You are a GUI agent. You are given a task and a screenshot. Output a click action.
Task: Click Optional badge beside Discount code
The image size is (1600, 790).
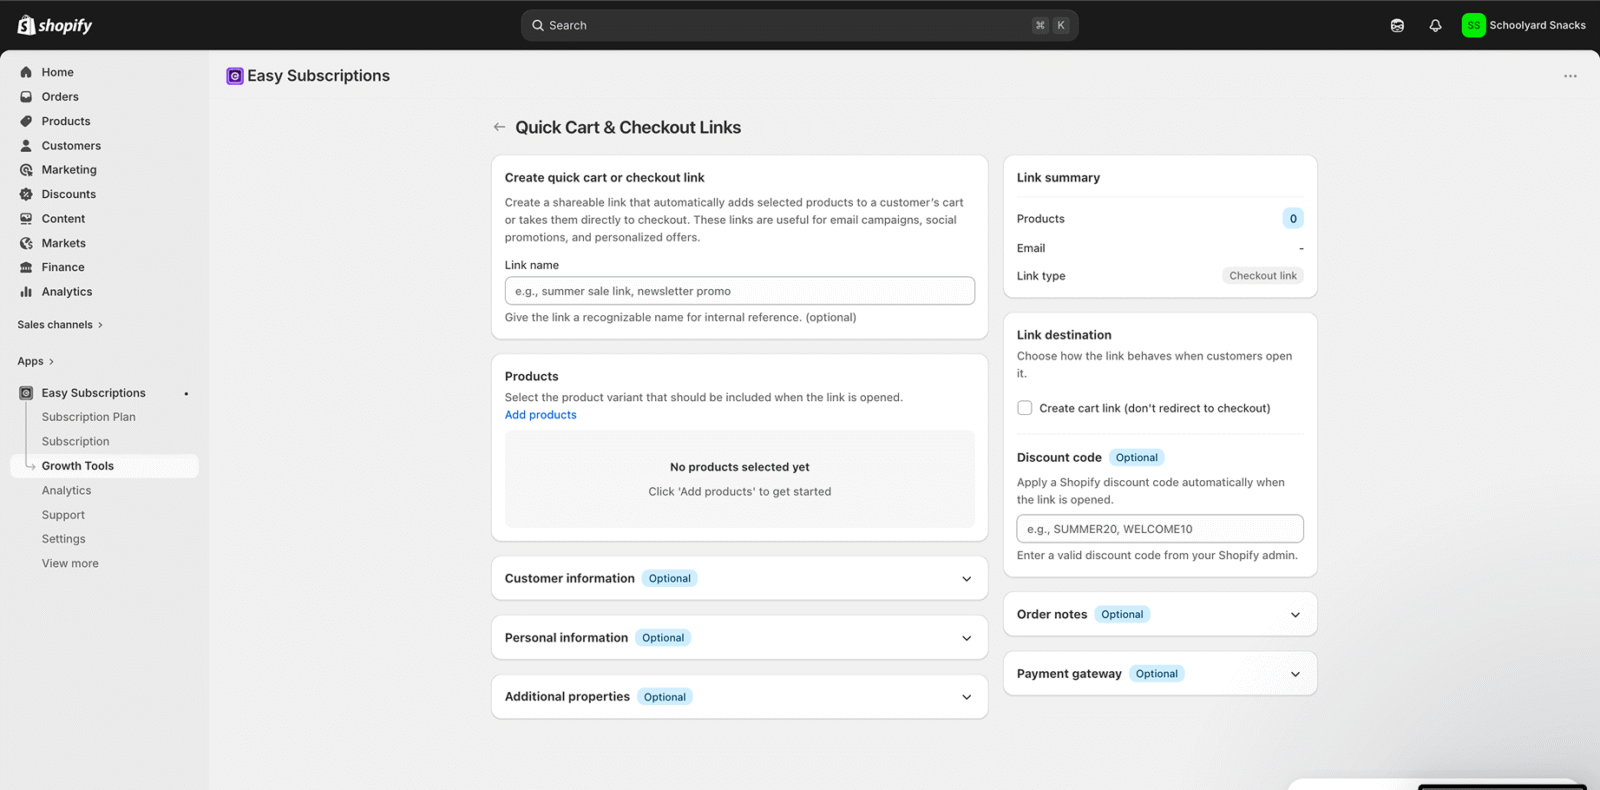(1137, 458)
